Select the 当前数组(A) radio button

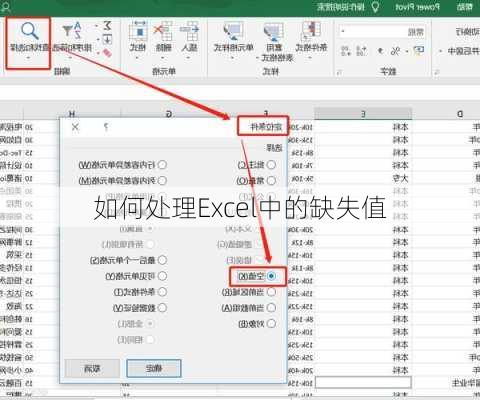pyautogui.click(x=271, y=308)
